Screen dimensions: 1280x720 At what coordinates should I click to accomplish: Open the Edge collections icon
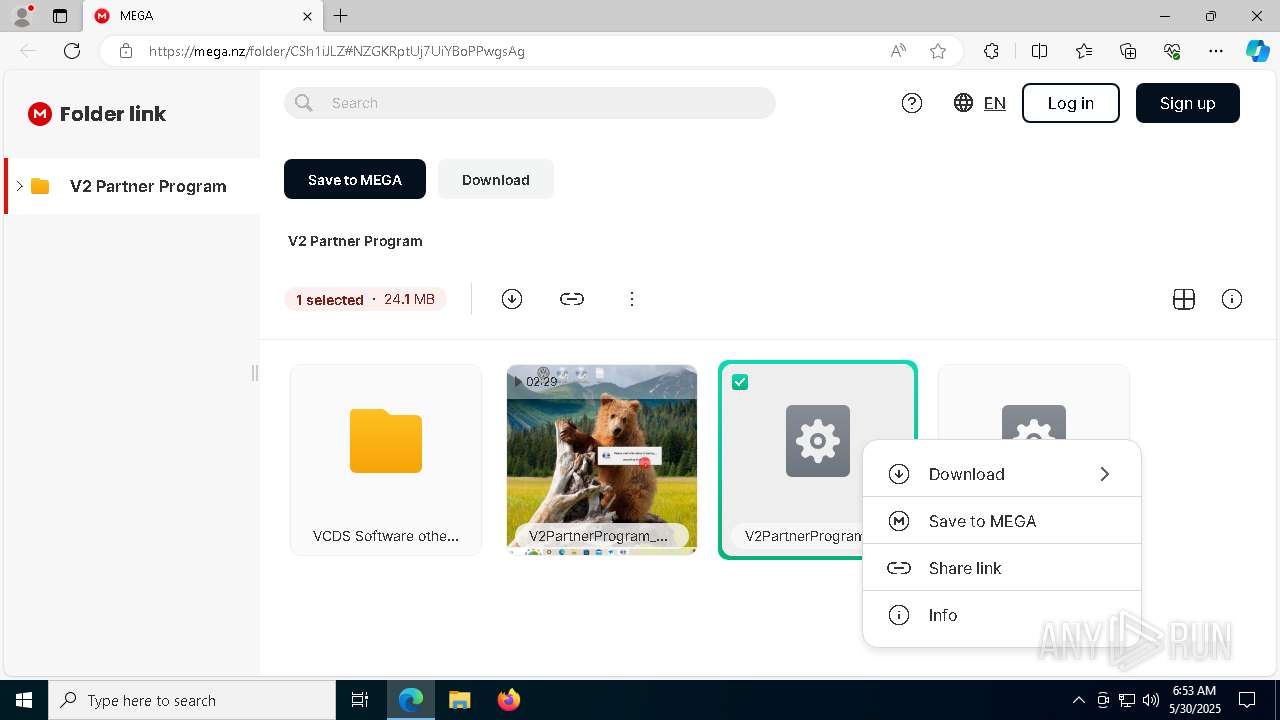pyautogui.click(x=1128, y=51)
